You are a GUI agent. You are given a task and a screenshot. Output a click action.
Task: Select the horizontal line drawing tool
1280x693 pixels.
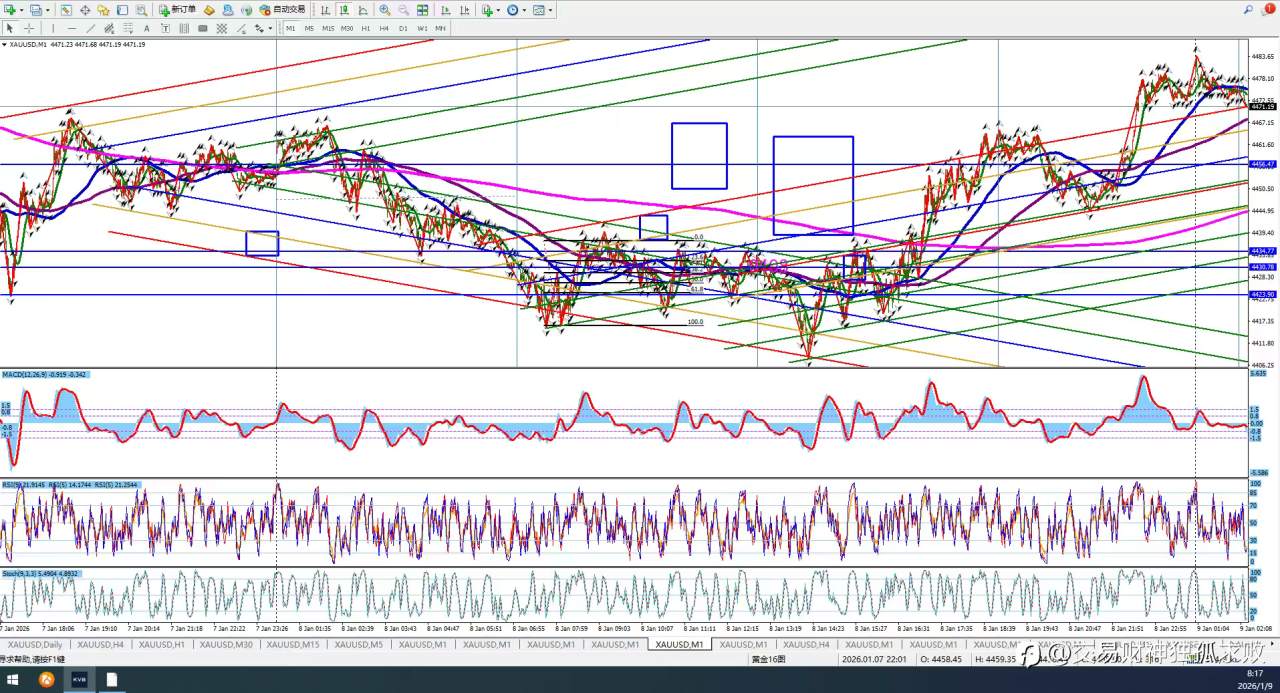click(x=72, y=28)
